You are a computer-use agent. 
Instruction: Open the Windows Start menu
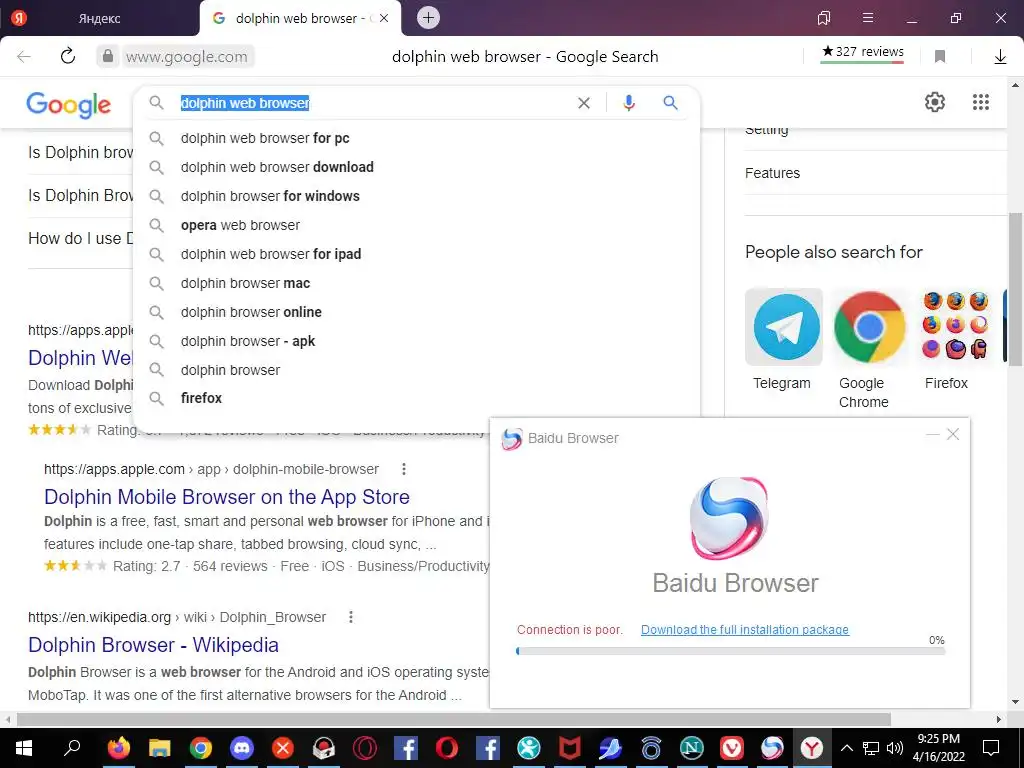point(24,748)
